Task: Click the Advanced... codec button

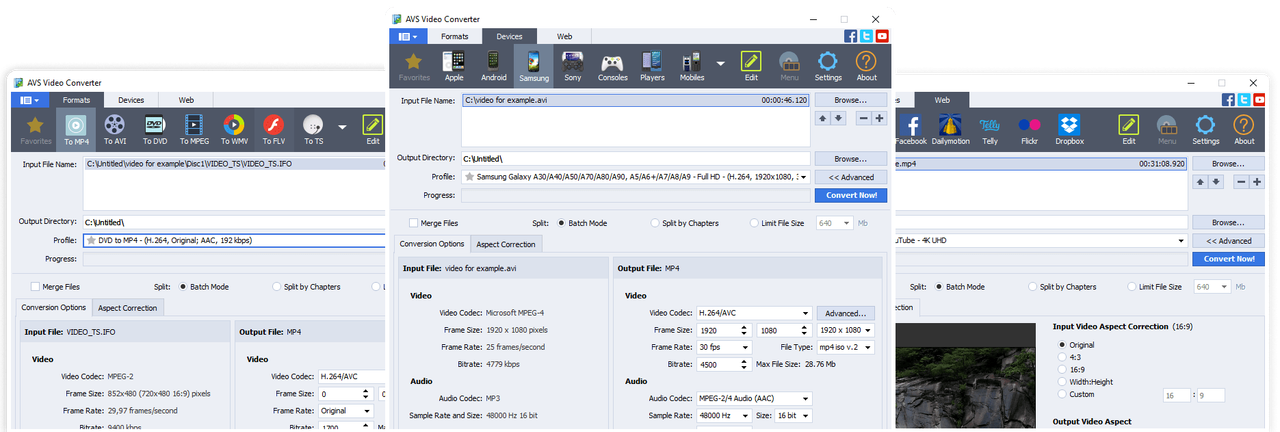Action: coord(846,313)
